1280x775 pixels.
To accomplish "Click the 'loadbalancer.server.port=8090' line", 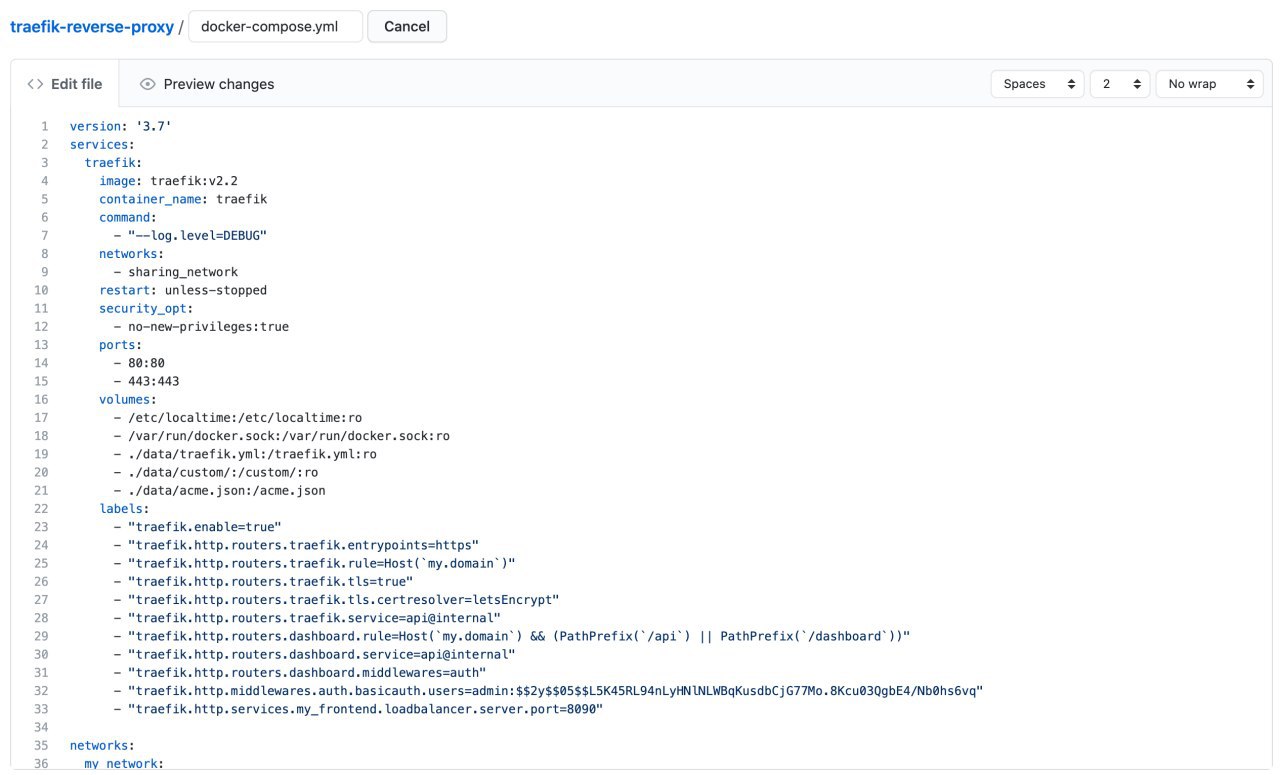I will coord(359,709).
